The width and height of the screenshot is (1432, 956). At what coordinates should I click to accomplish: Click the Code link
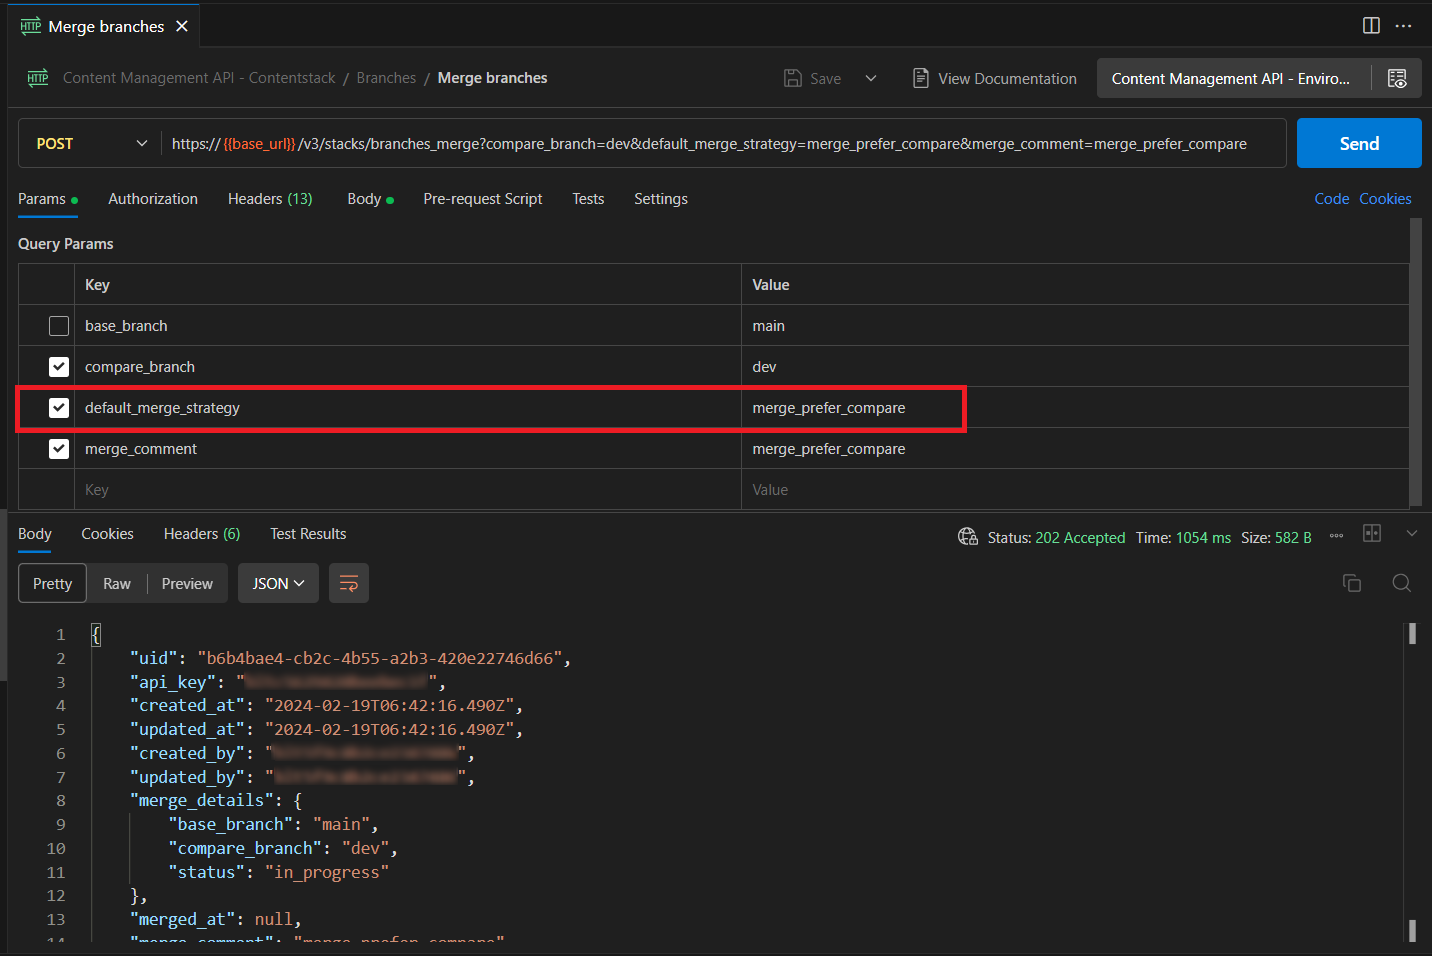[1332, 199]
